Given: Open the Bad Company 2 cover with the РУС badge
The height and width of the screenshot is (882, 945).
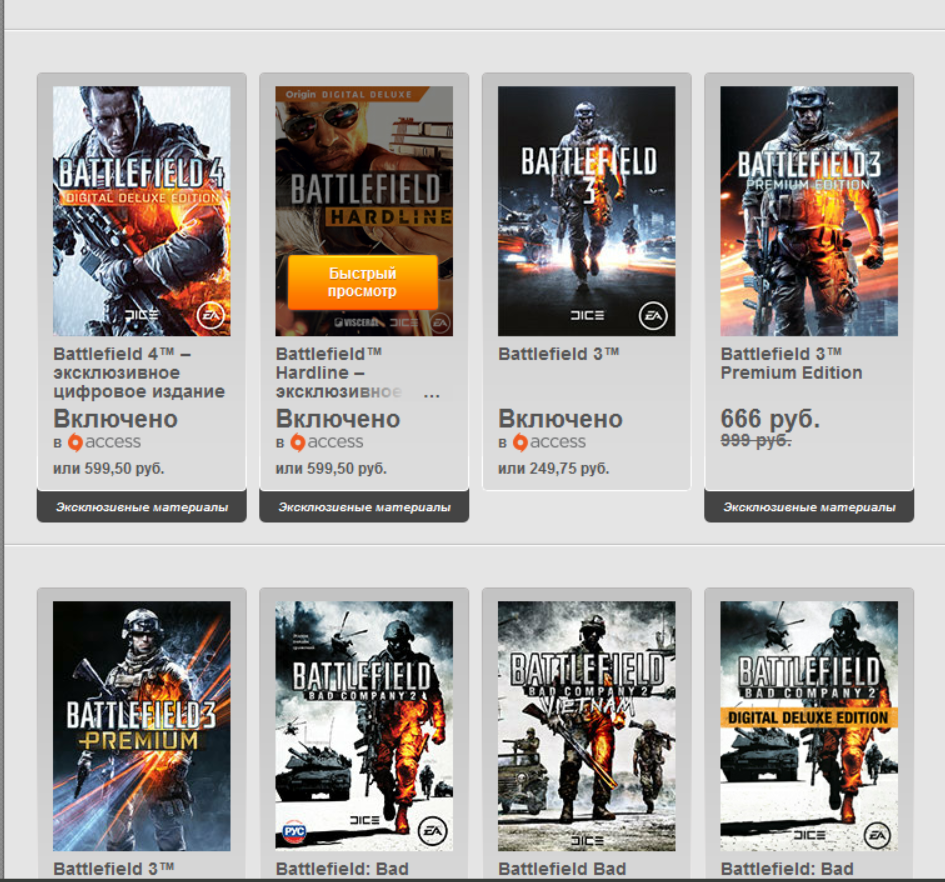Looking at the screenshot, I should [x=364, y=726].
